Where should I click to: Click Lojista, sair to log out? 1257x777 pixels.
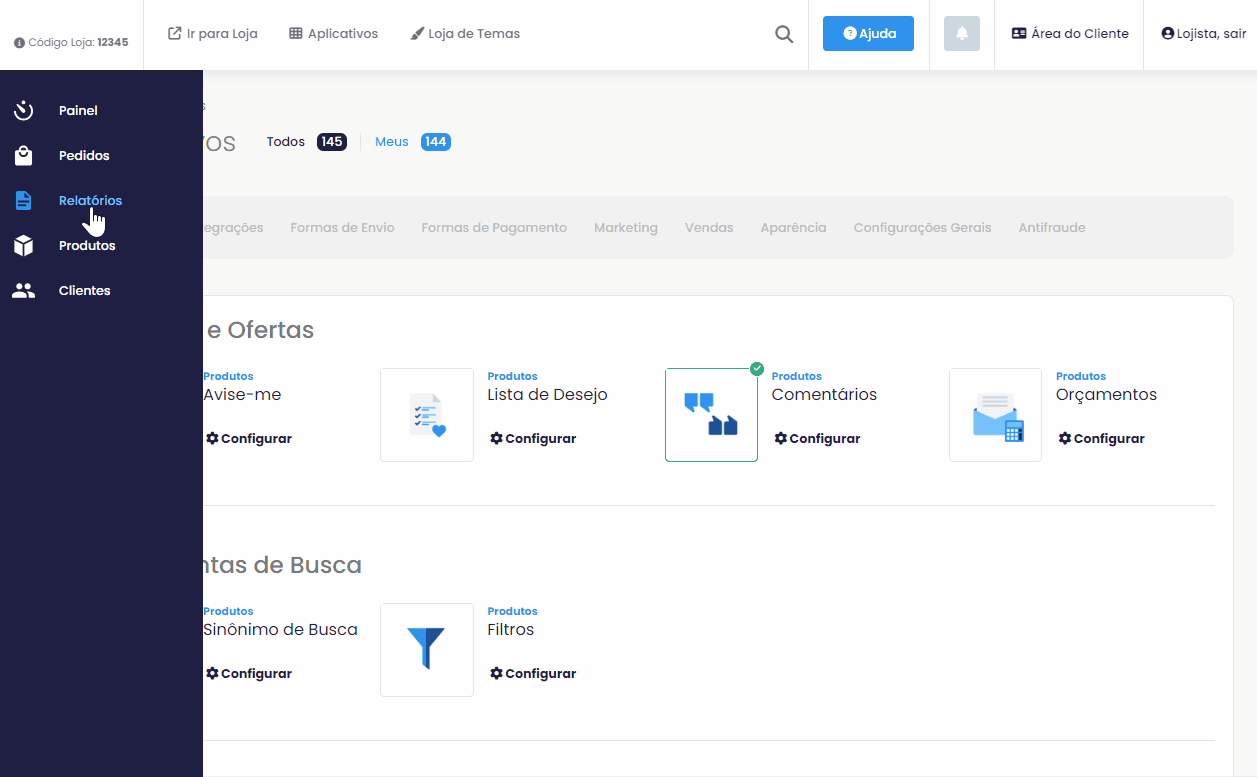click(1204, 34)
